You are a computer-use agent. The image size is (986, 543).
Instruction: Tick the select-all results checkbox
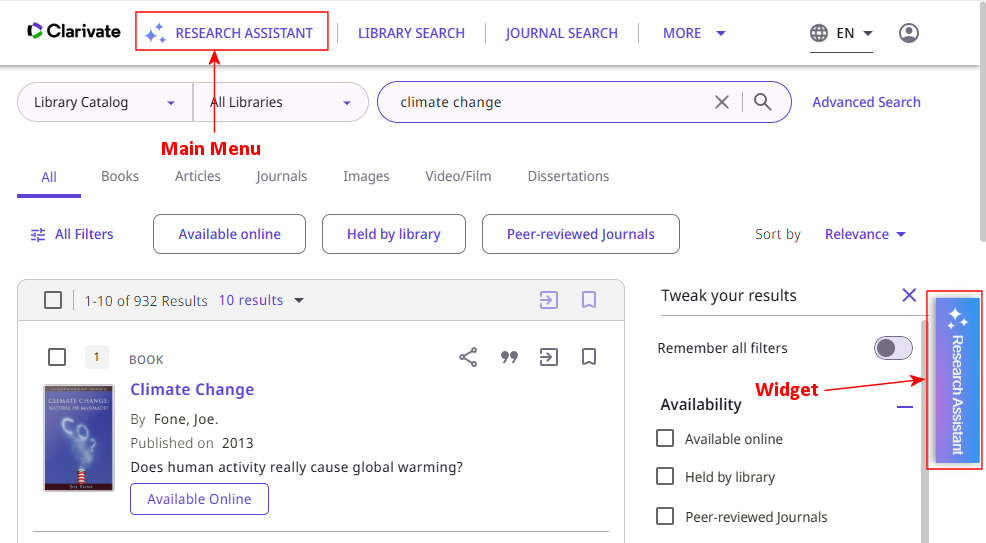coord(53,300)
